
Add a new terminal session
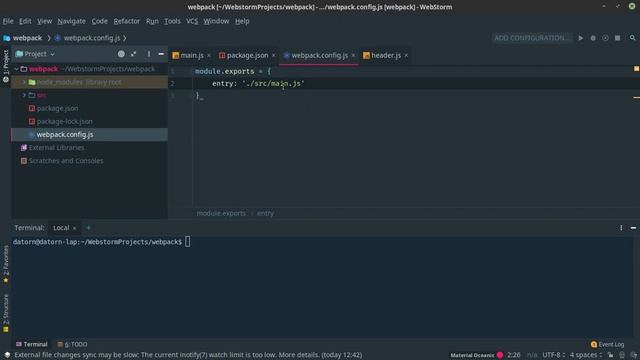88,228
